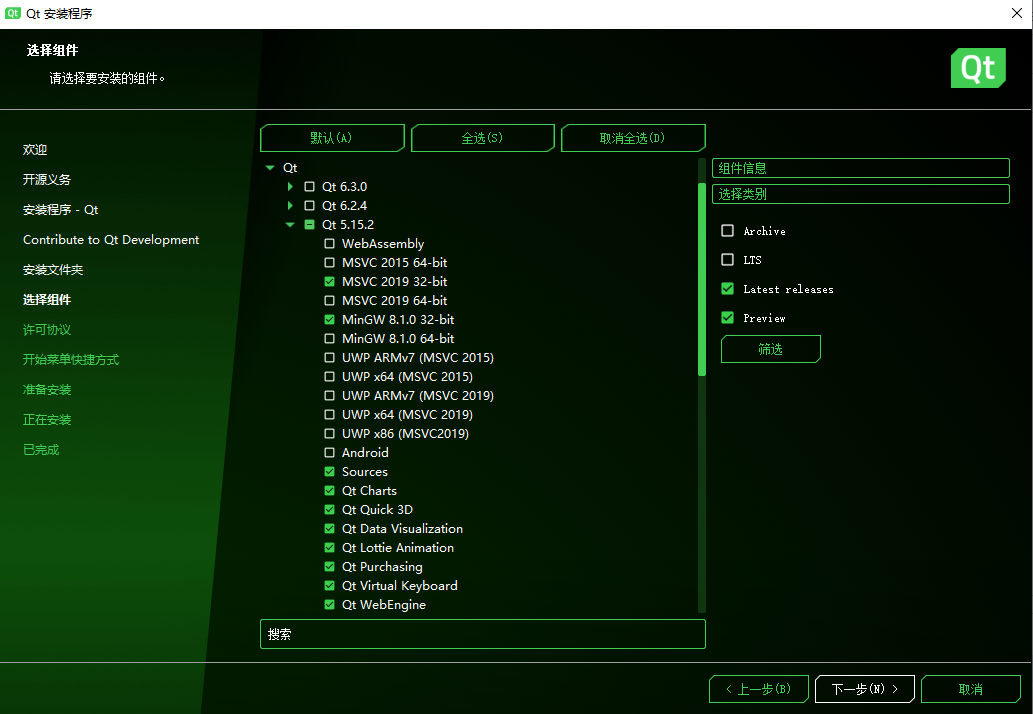Uncheck MinGW 8.1.0 32-bit

point(330,319)
